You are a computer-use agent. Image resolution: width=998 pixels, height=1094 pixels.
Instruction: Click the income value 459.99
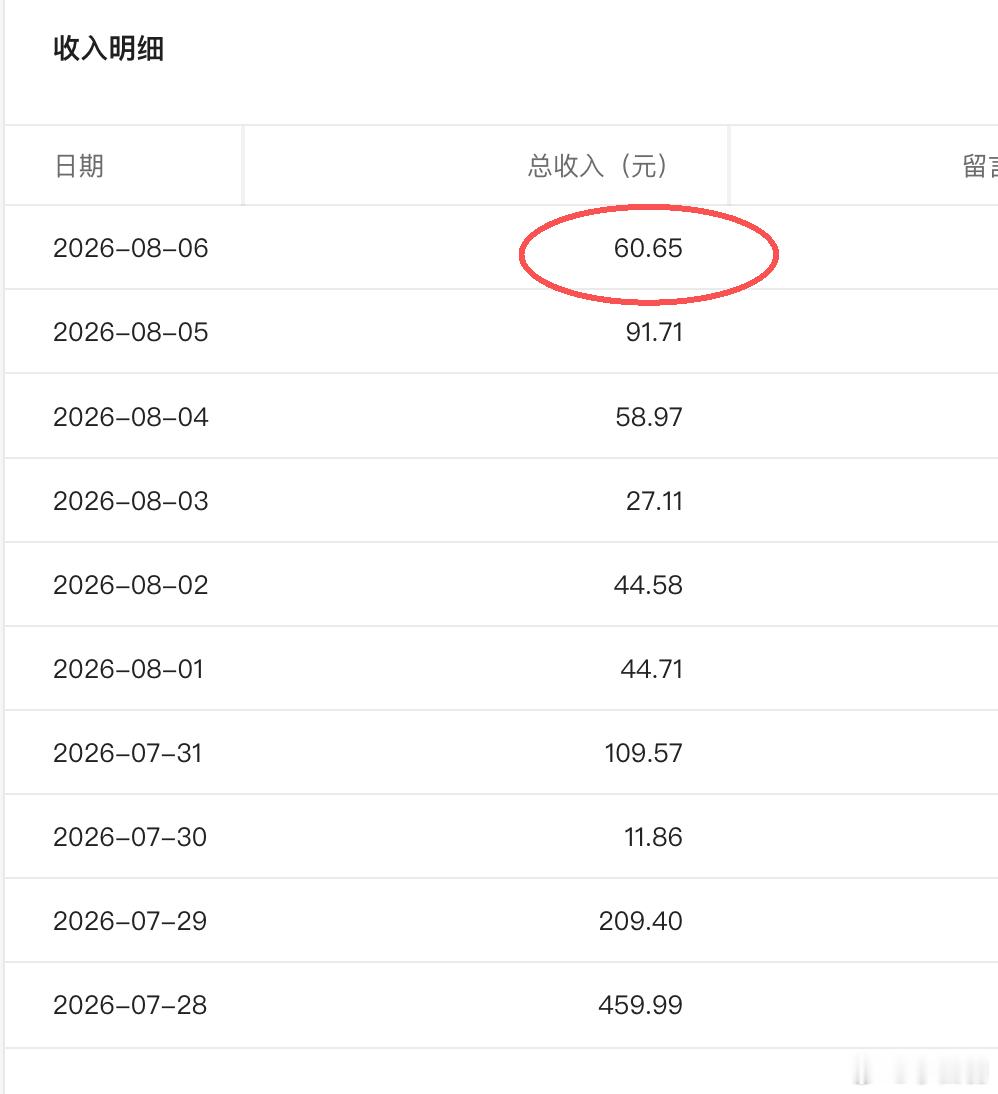pyautogui.click(x=640, y=1005)
